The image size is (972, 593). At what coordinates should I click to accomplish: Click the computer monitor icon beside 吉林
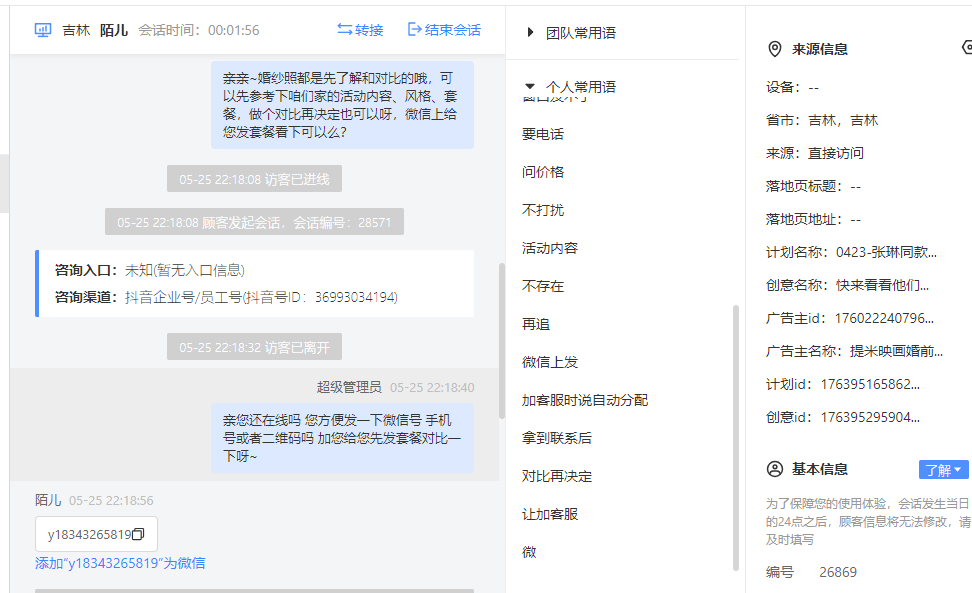coord(43,30)
